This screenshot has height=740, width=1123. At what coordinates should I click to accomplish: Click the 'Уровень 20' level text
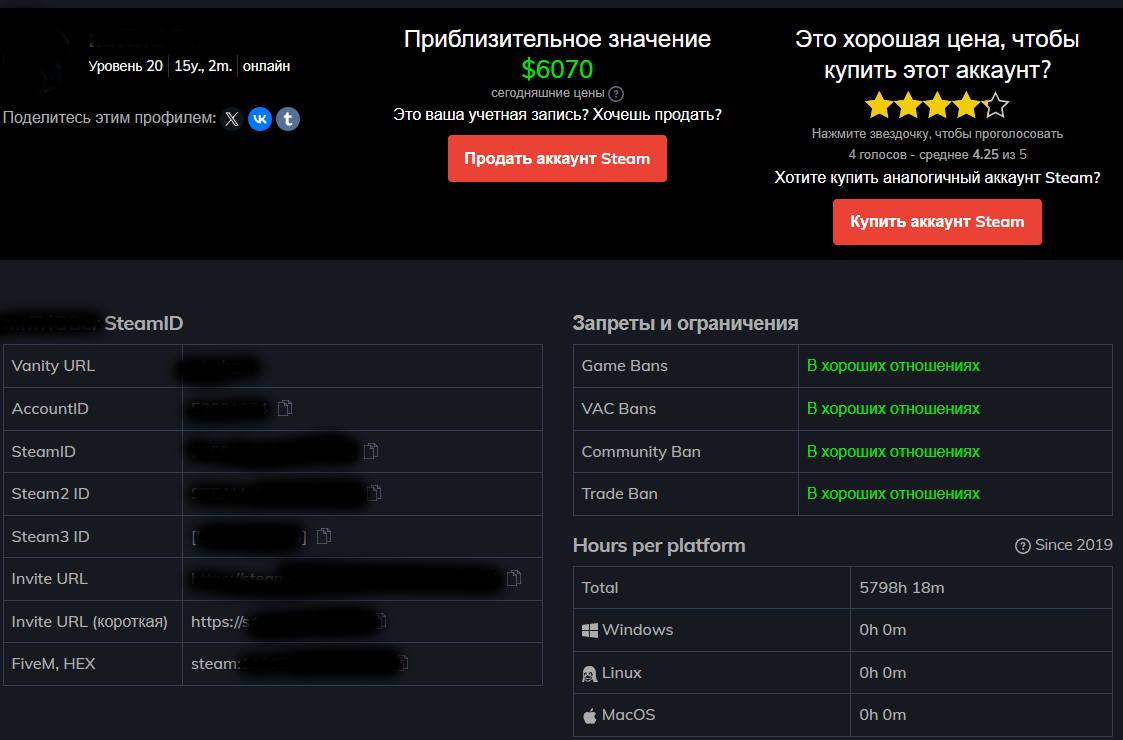(x=125, y=66)
